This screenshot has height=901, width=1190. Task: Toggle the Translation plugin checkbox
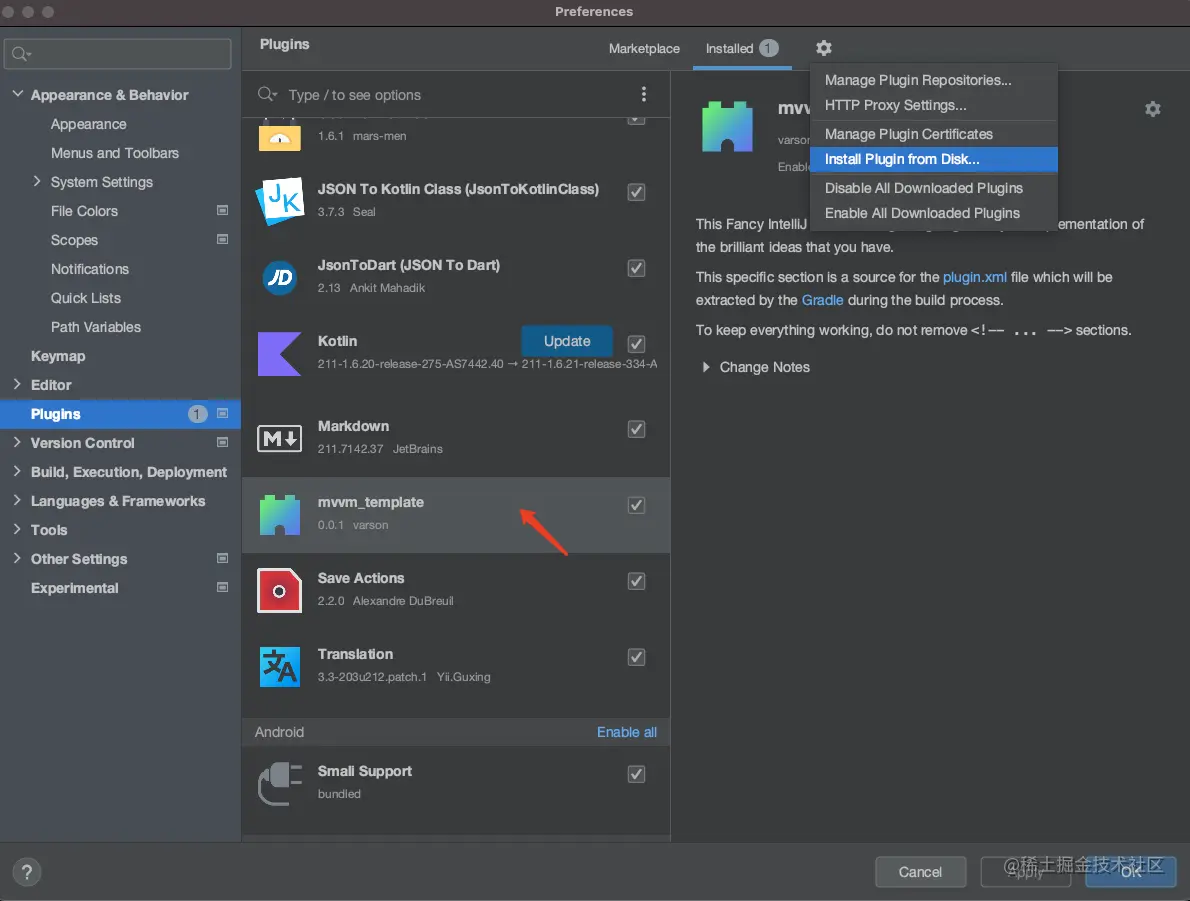pos(636,657)
